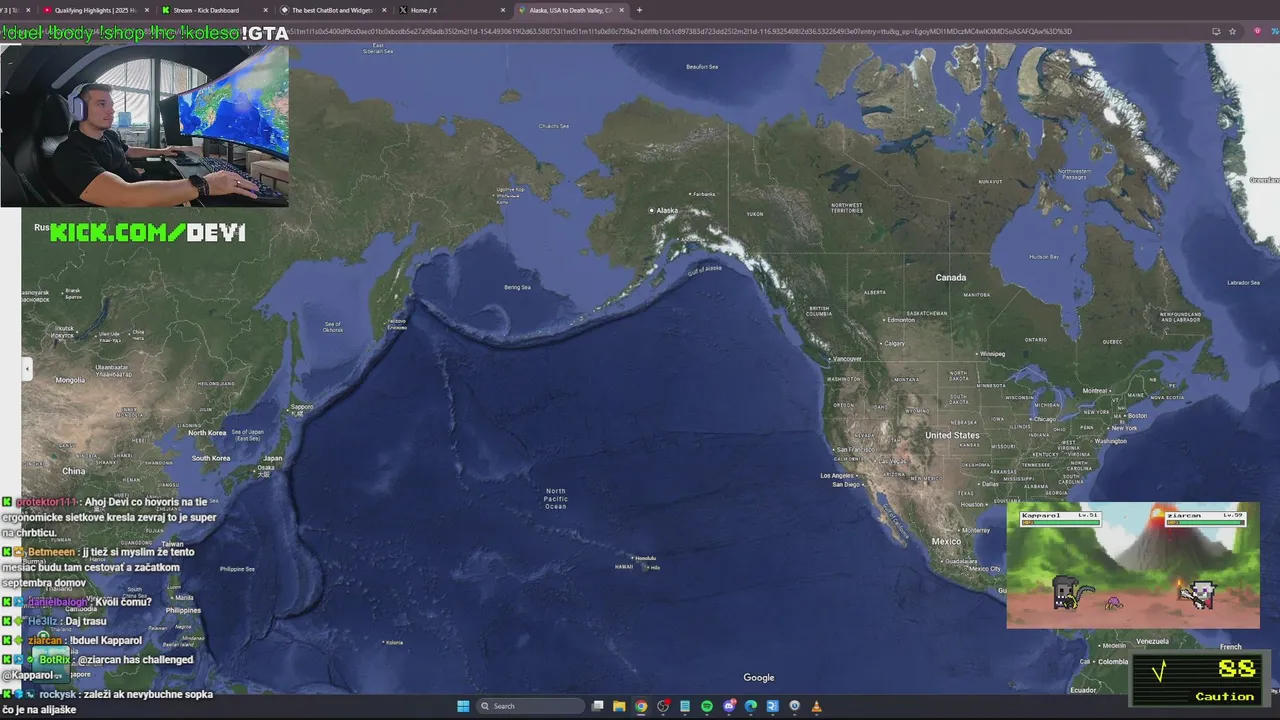The width and height of the screenshot is (1280, 720).
Task: Click the United States country label
Action: click(x=952, y=435)
